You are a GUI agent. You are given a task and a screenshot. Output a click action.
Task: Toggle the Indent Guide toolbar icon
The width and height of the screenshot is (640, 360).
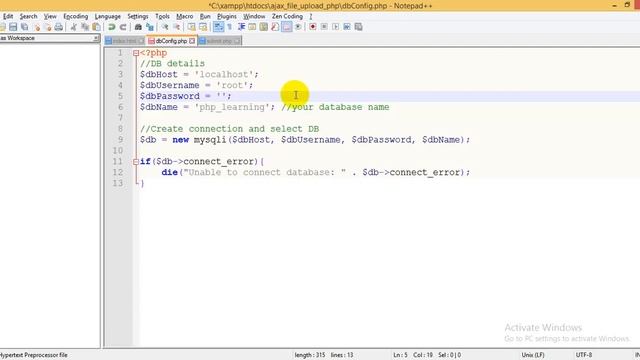(x=241, y=27)
